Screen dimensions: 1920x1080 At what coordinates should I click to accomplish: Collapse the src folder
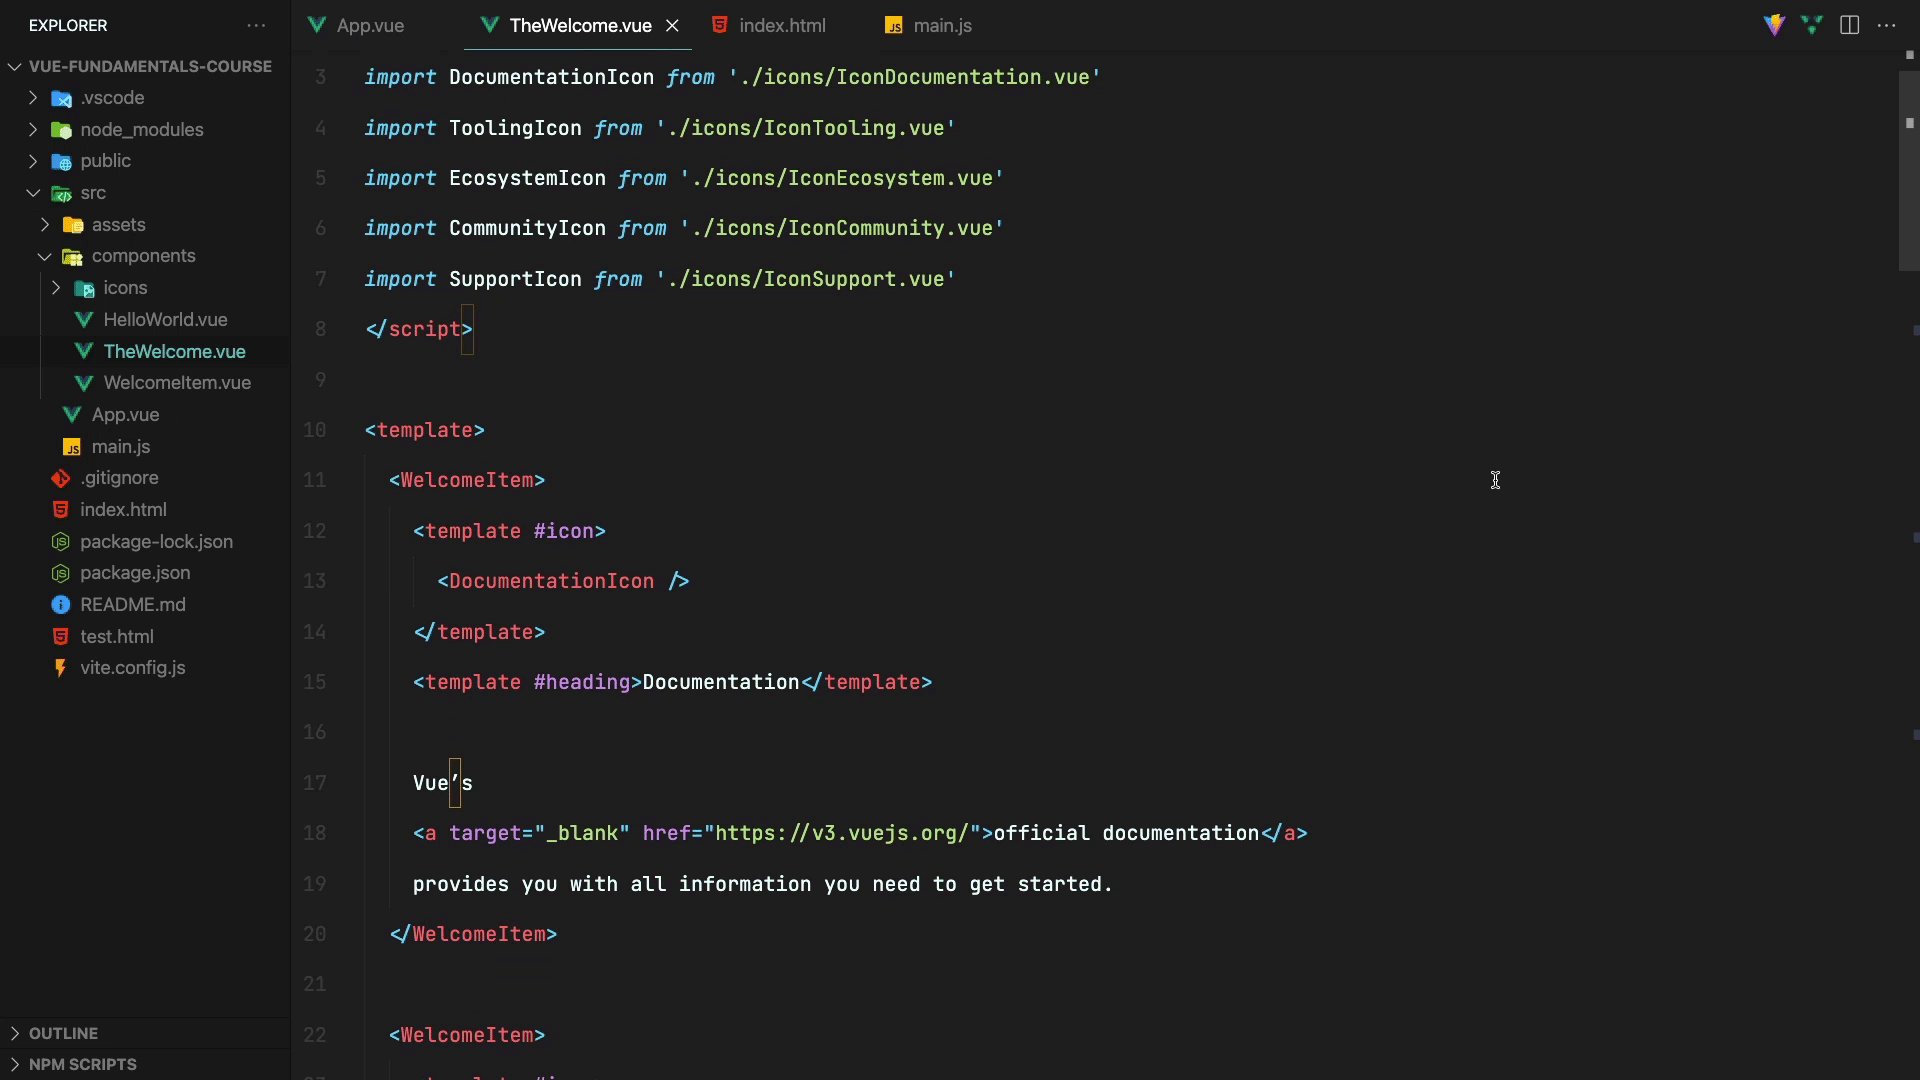tap(33, 193)
